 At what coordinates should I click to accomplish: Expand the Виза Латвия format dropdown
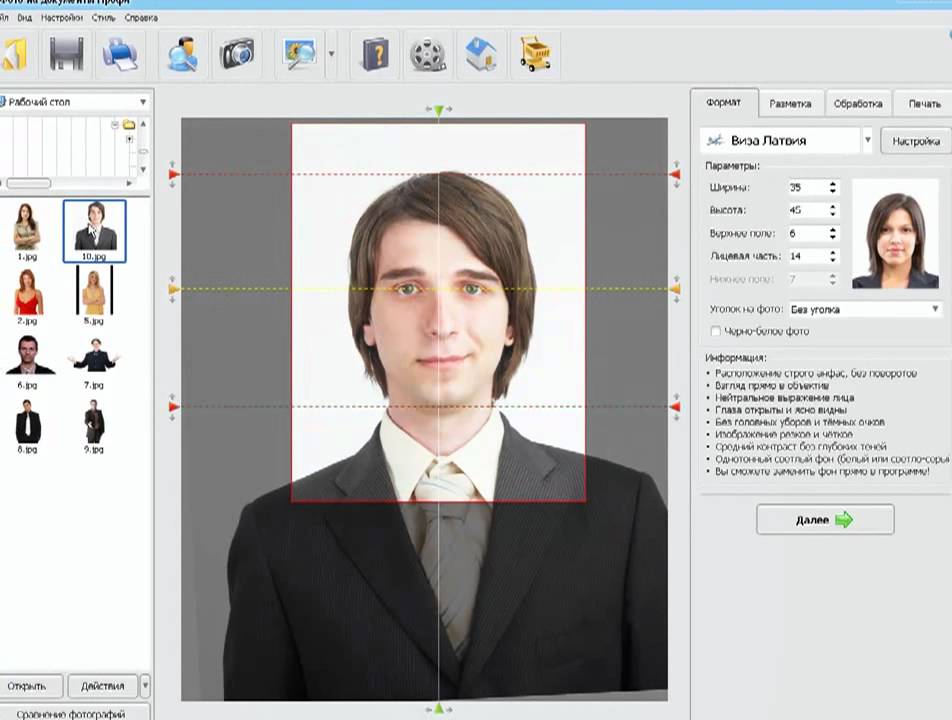click(867, 141)
